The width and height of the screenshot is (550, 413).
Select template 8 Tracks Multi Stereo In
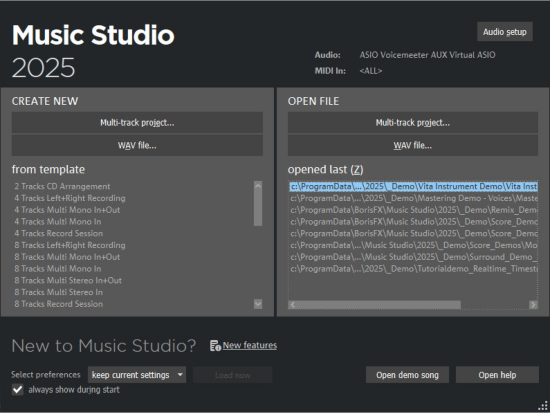58,292
